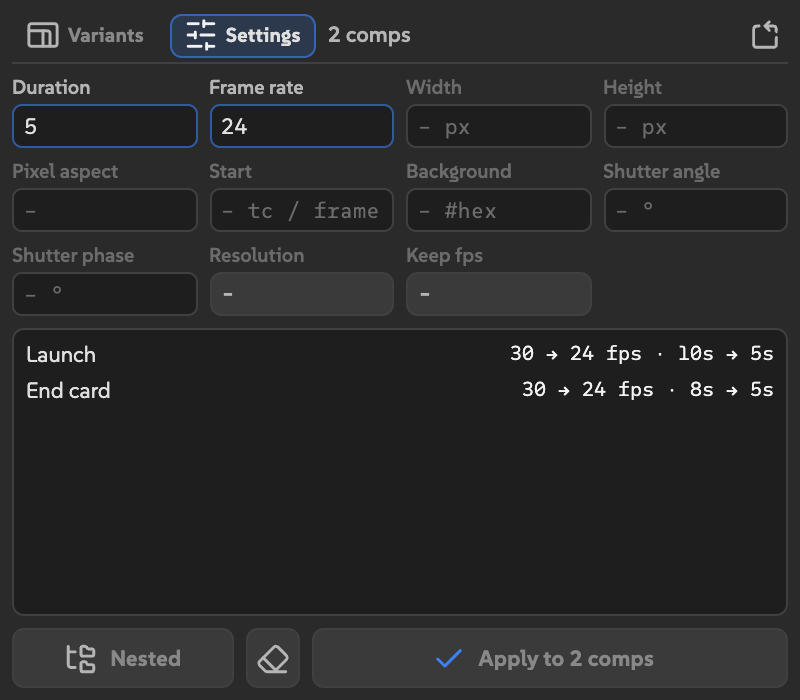The height and width of the screenshot is (700, 800).
Task: Click the Shutter angle label
Action: point(661,171)
